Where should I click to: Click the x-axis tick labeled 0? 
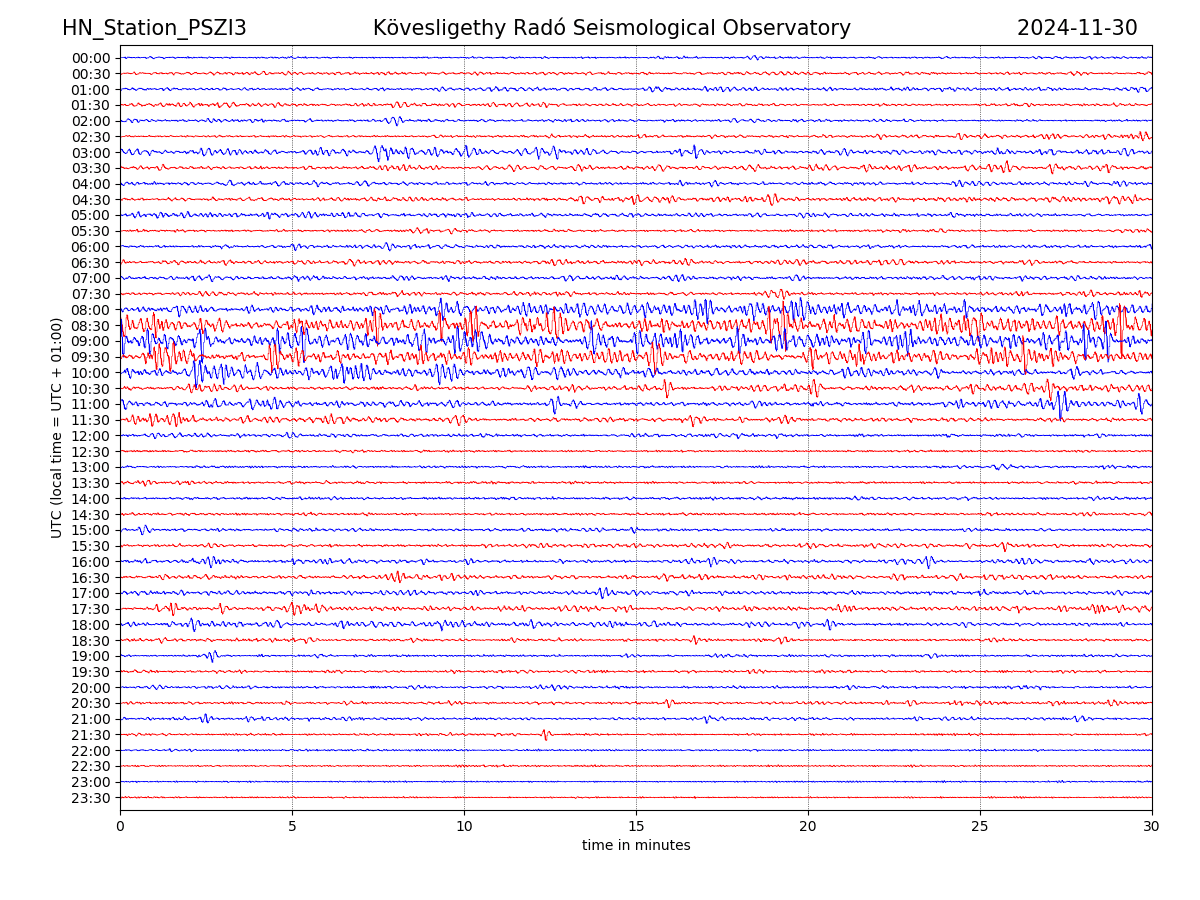tap(120, 827)
